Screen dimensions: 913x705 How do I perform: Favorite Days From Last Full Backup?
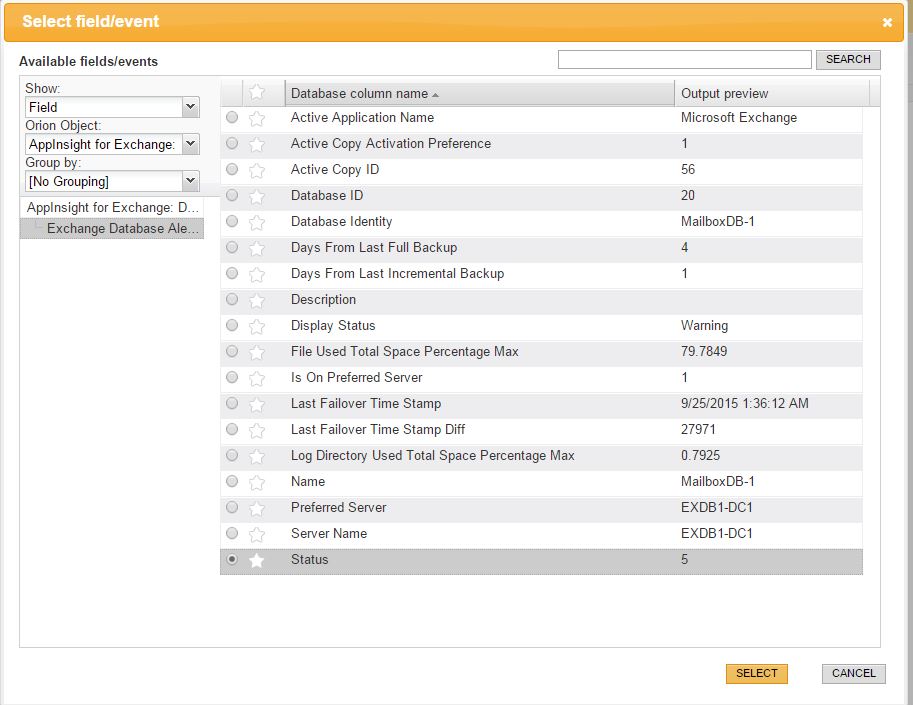257,248
